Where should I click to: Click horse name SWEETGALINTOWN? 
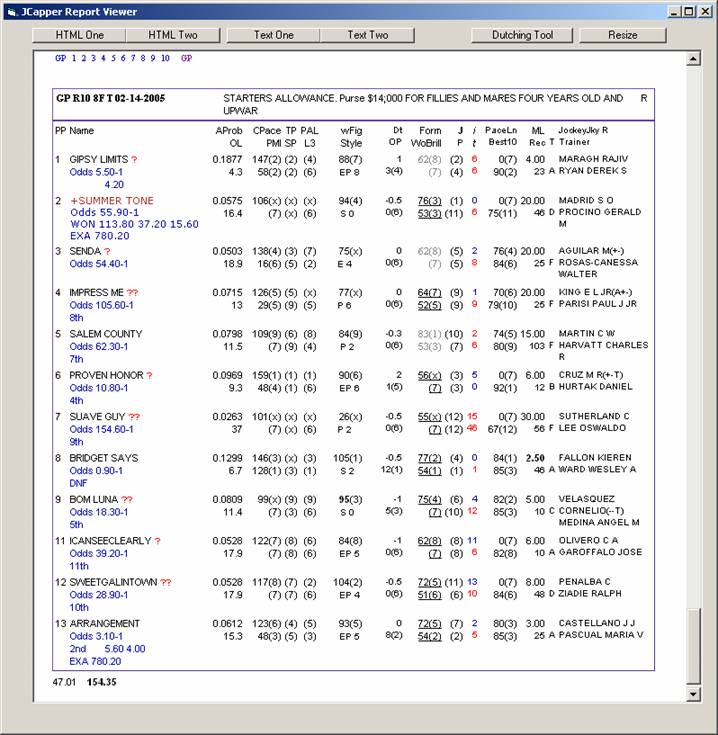point(113,582)
